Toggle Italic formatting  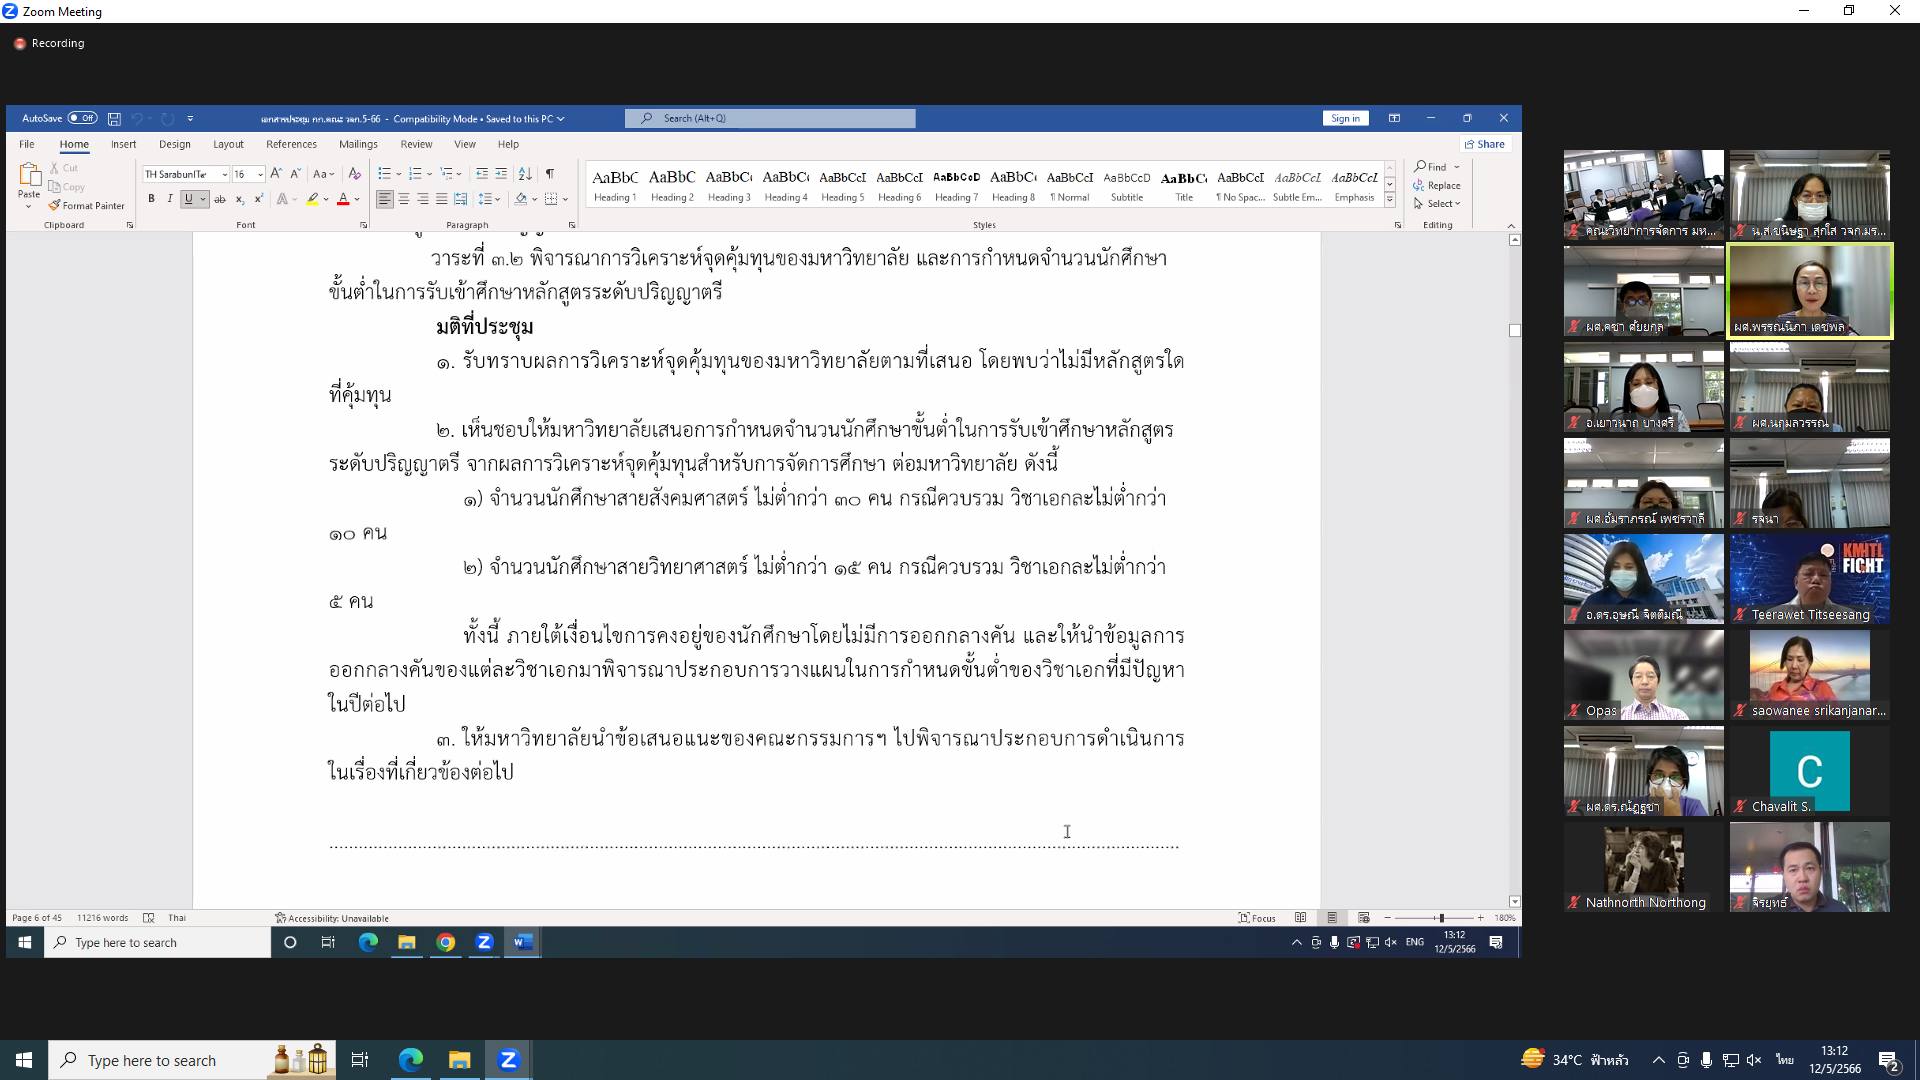click(170, 199)
